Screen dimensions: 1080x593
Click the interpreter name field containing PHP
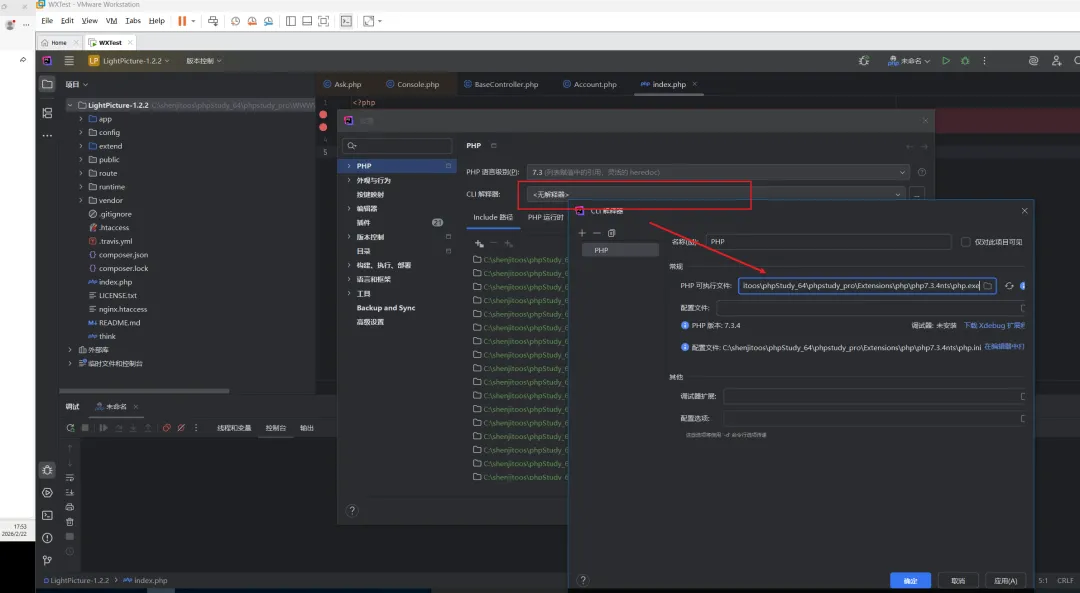(x=829, y=242)
